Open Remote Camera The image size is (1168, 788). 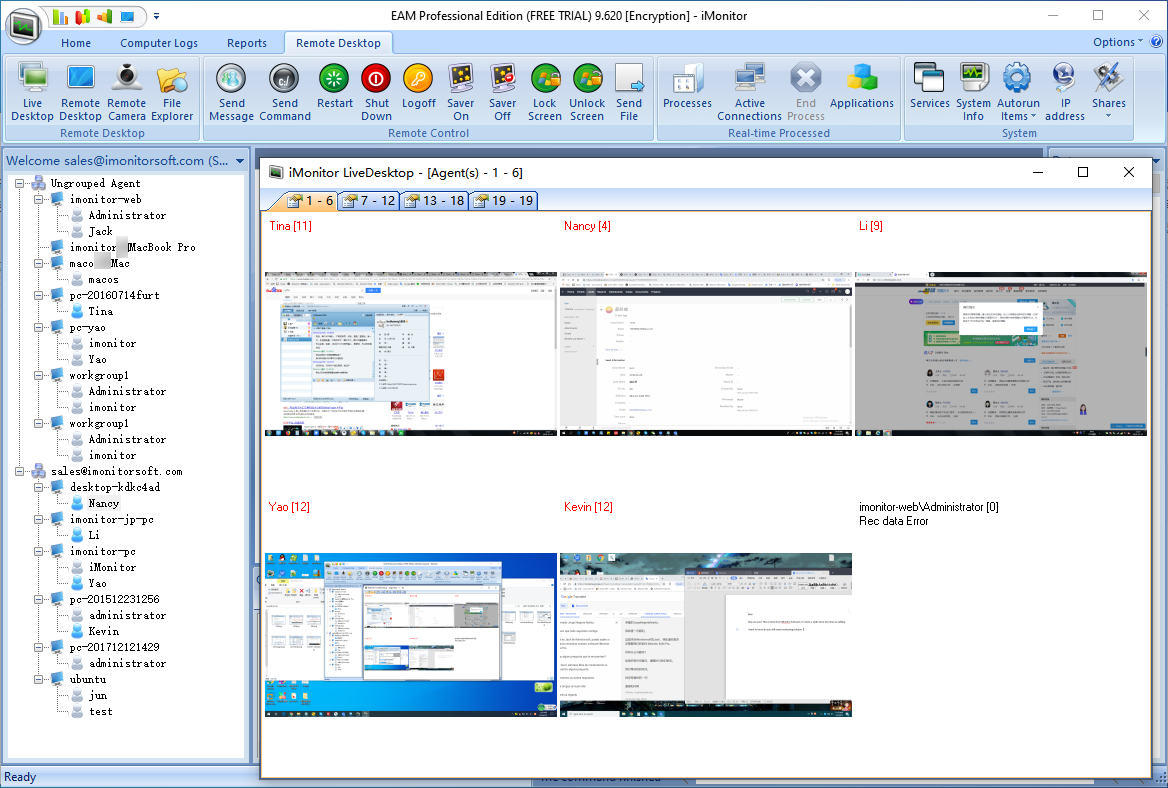(x=127, y=92)
